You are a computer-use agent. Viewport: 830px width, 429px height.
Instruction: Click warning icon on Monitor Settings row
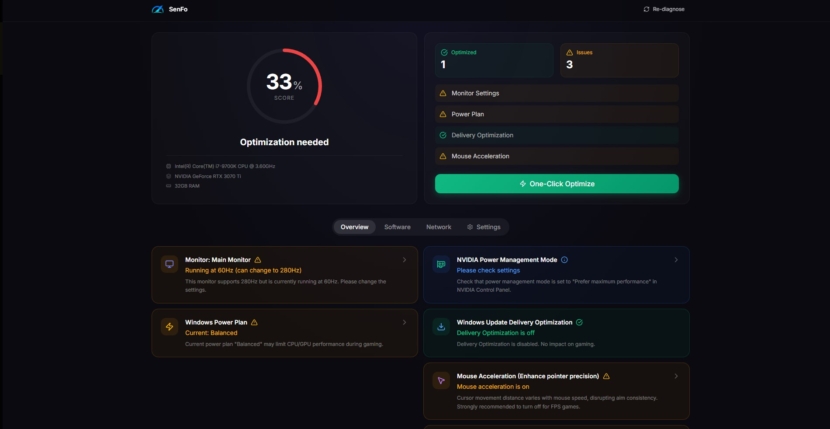(x=443, y=93)
